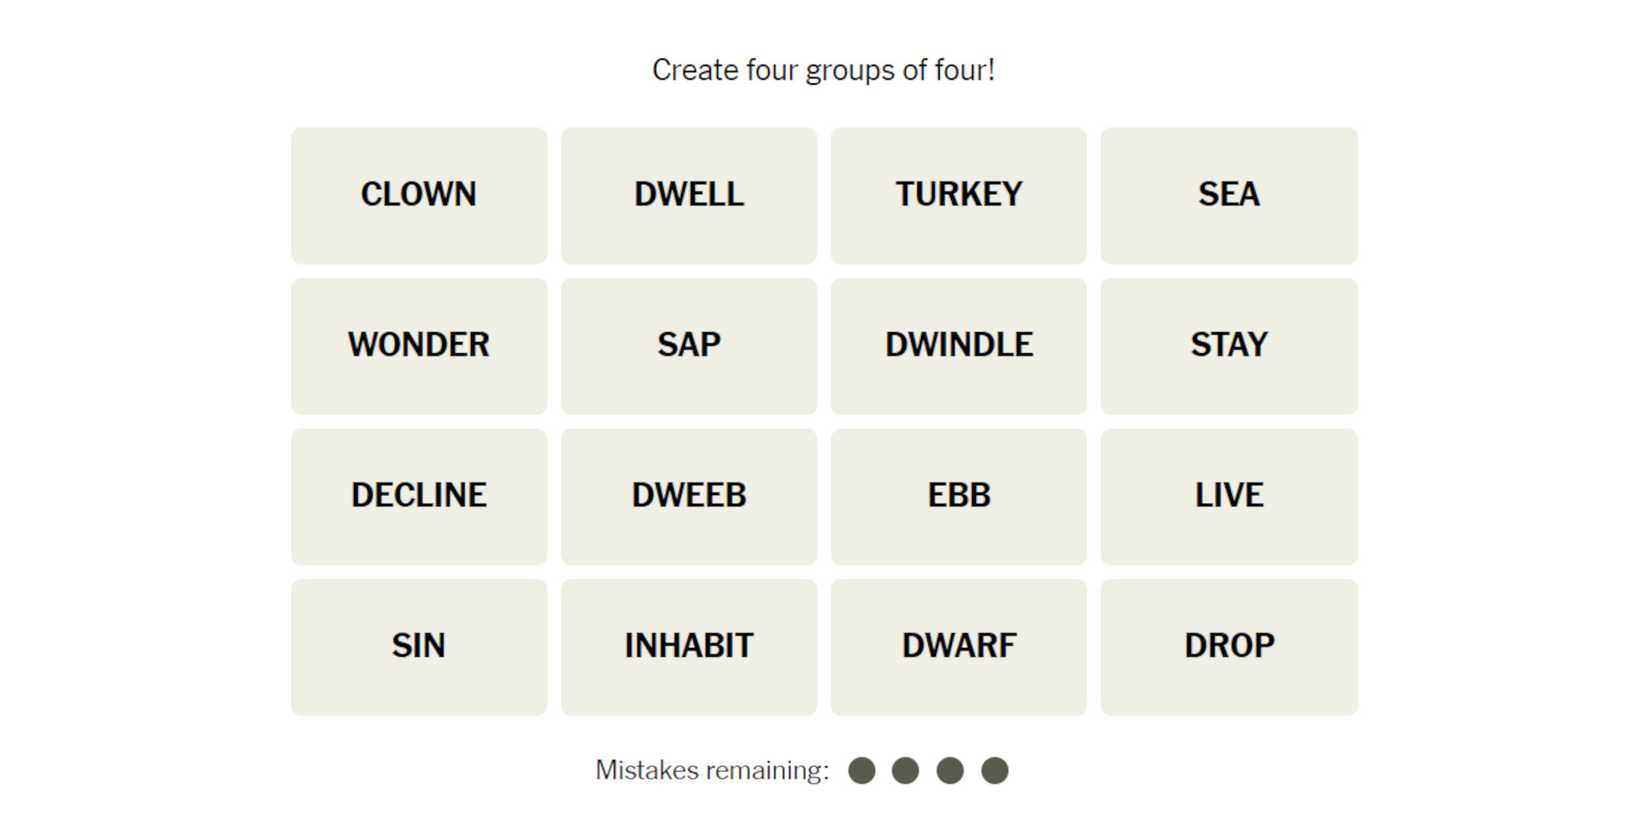Click the first mistakes remaining dot
Image resolution: width=1650 pixels, height=825 pixels.
click(x=862, y=771)
